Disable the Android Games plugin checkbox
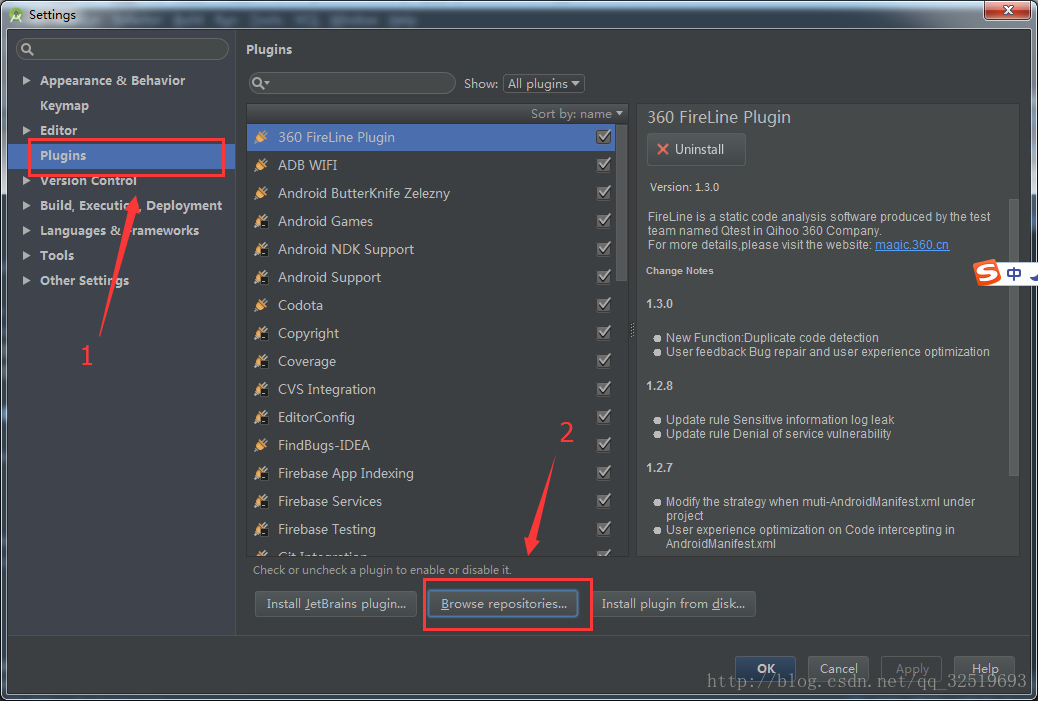1038x701 pixels. [x=604, y=220]
